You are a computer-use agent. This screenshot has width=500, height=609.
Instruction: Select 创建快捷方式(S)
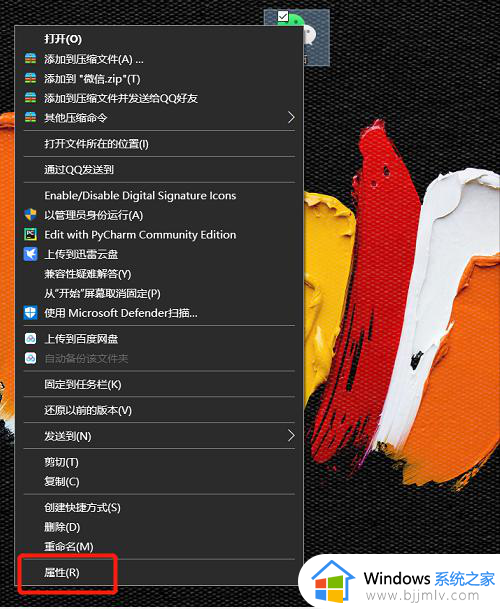coord(159,507)
